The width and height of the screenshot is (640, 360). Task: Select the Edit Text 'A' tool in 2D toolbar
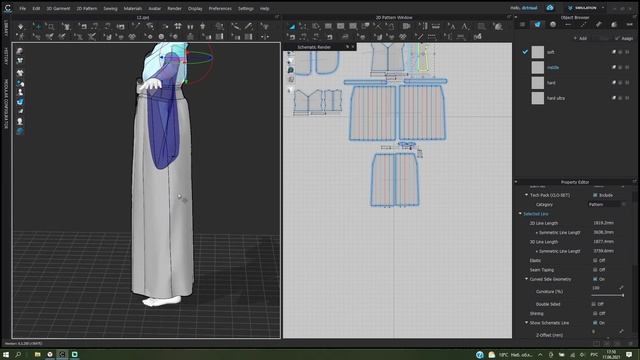click(x=451, y=27)
